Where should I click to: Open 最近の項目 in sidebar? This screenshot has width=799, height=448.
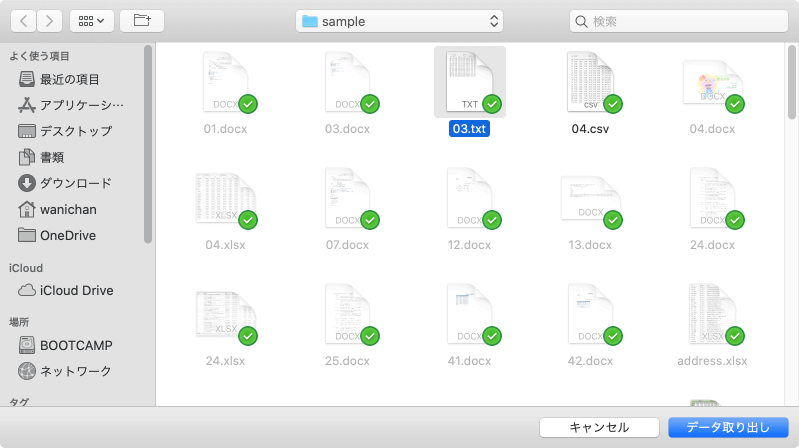tap(59, 79)
